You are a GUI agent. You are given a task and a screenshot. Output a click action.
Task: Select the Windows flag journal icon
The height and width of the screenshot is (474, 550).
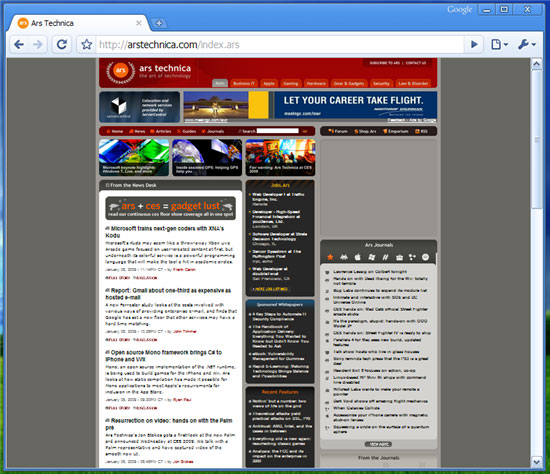pyautogui.click(x=371, y=257)
